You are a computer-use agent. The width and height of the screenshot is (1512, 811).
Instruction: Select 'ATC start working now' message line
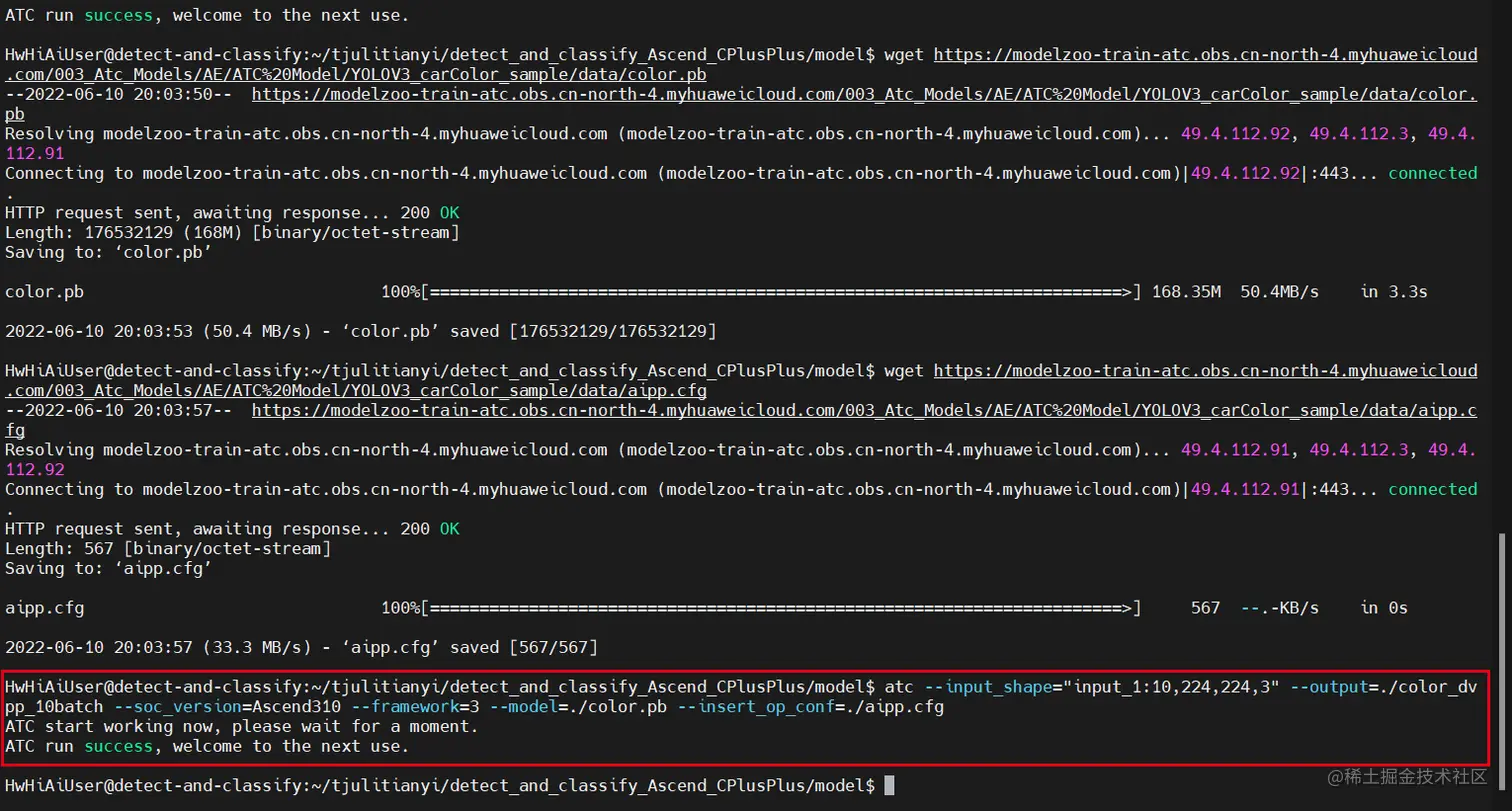click(242, 727)
